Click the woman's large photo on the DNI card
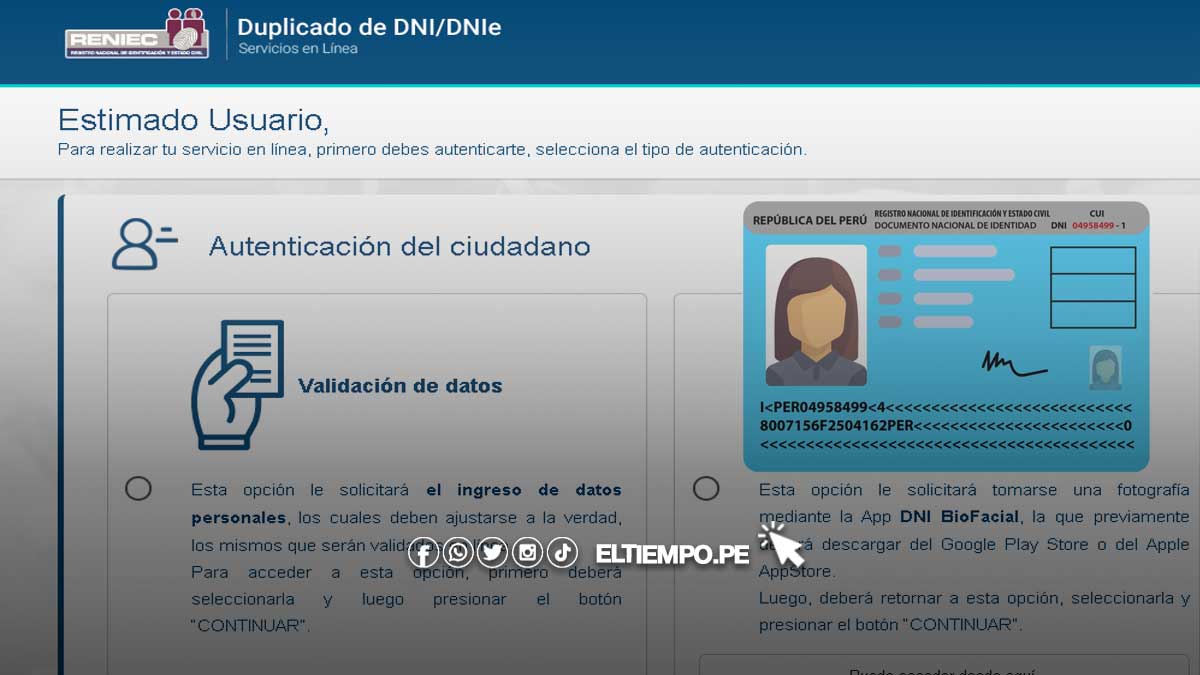Image resolution: width=1200 pixels, height=675 pixels. point(816,315)
